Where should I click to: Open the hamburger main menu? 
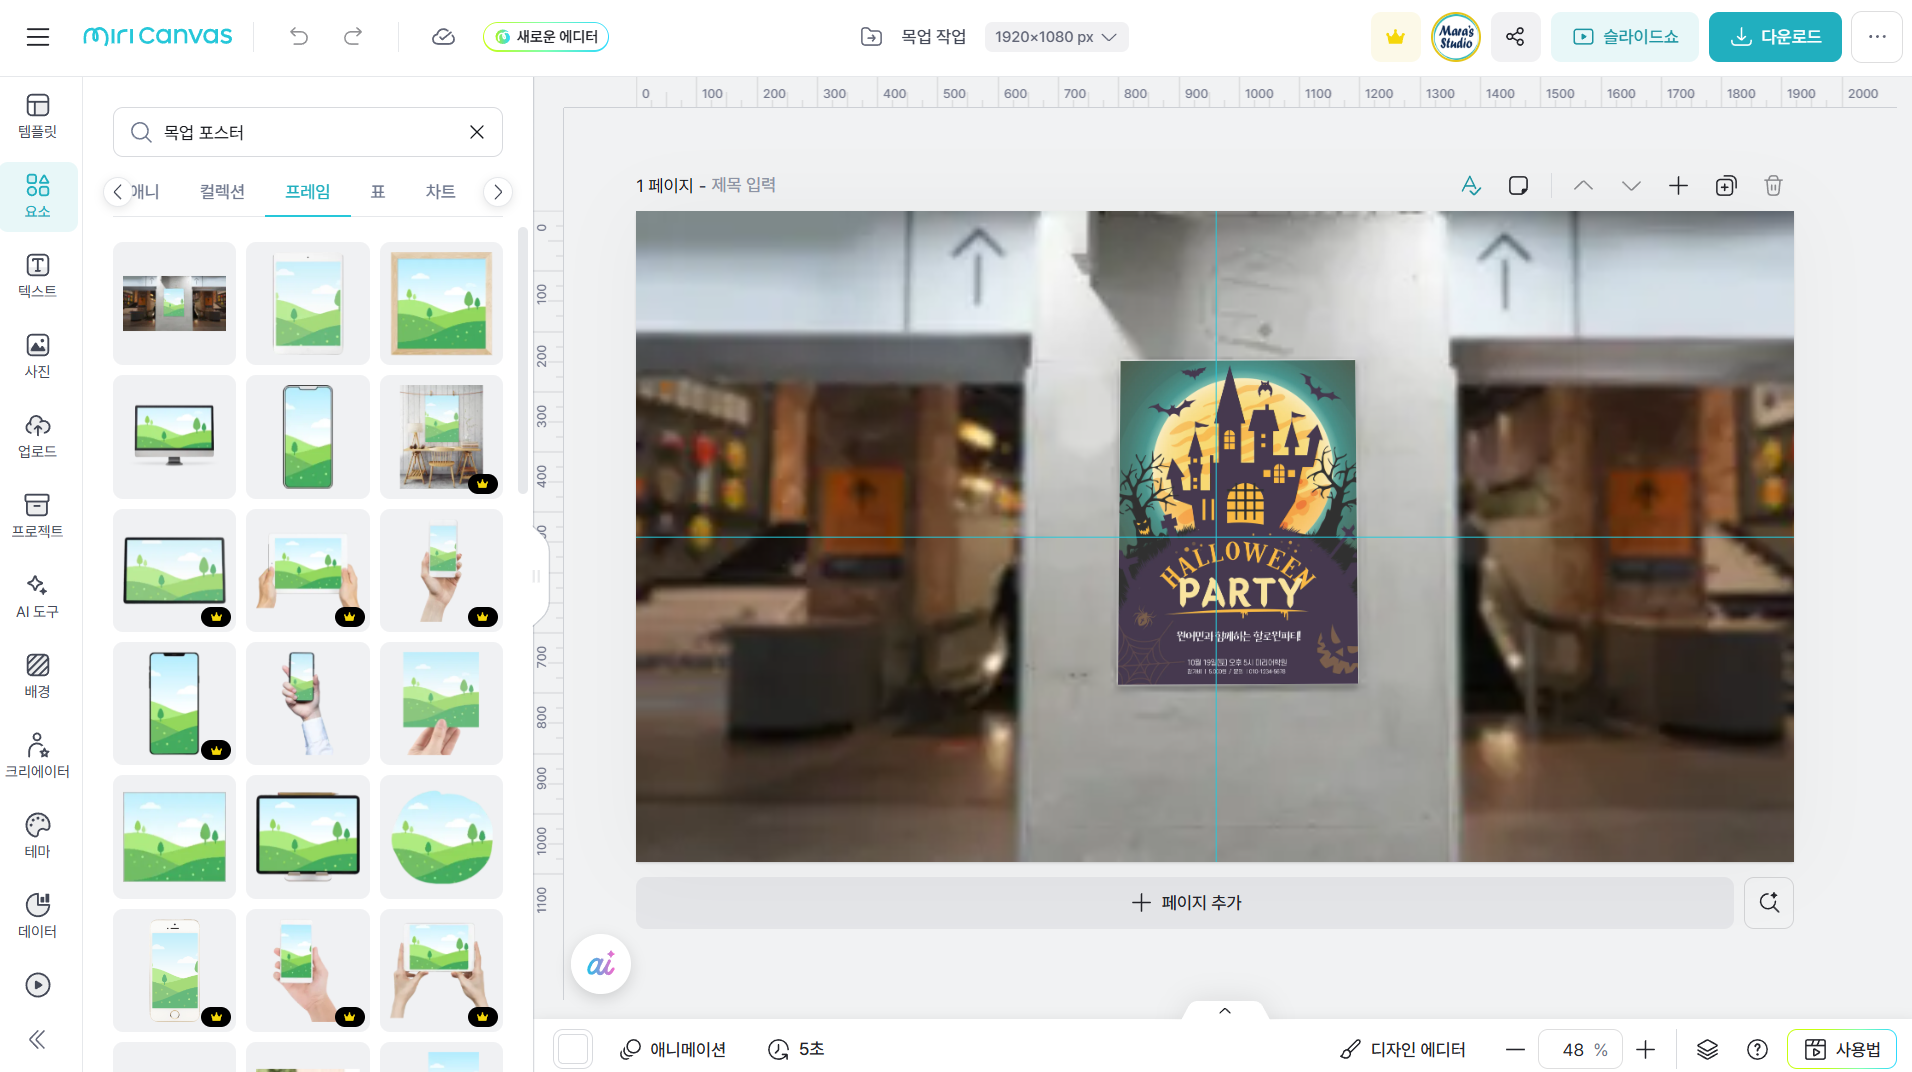click(x=38, y=37)
